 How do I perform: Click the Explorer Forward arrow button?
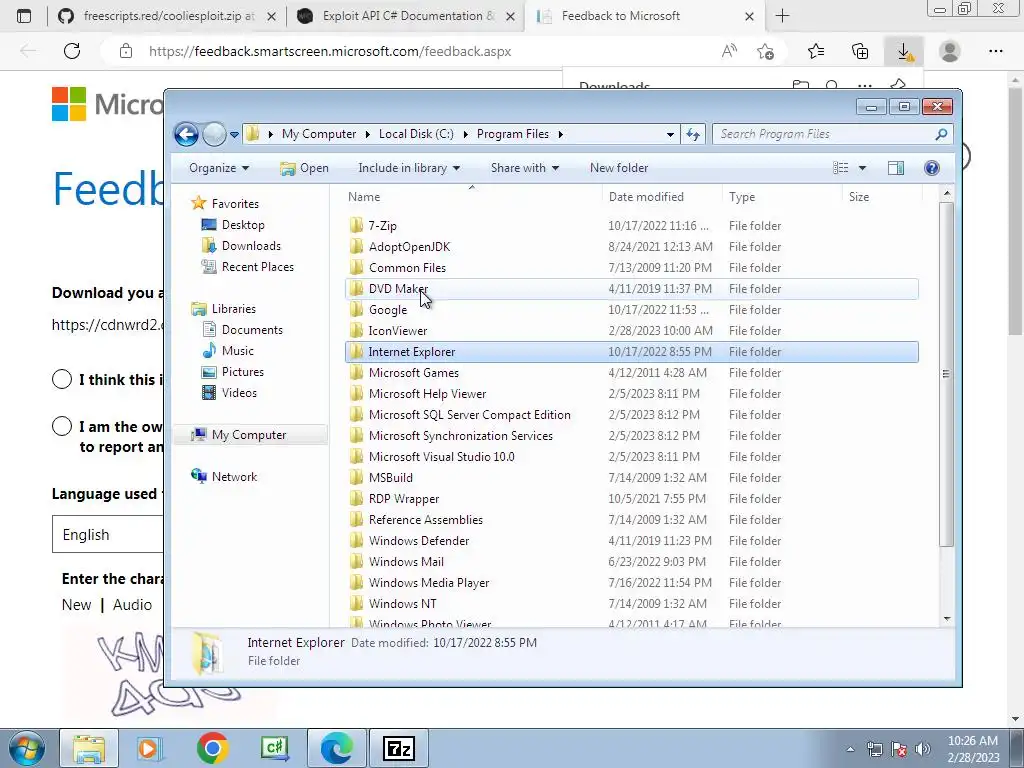(214, 135)
